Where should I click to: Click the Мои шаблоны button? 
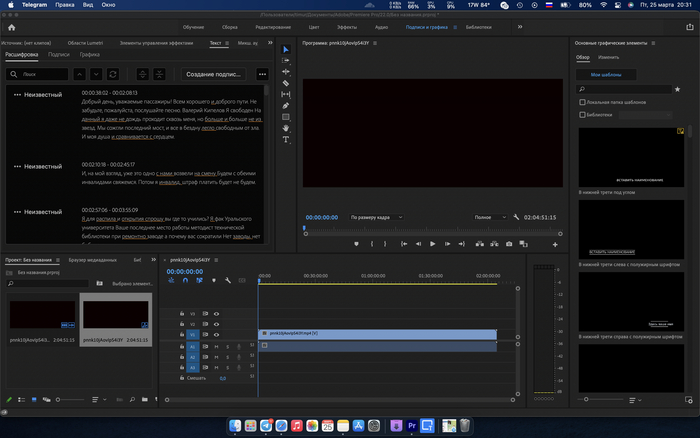coord(607,75)
